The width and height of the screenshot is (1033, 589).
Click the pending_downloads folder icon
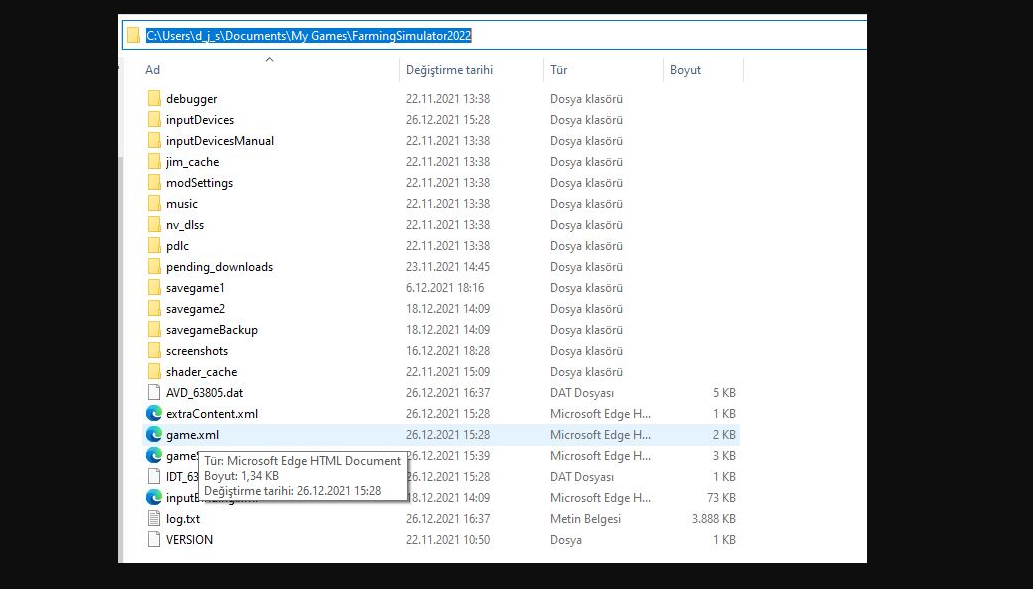point(154,267)
